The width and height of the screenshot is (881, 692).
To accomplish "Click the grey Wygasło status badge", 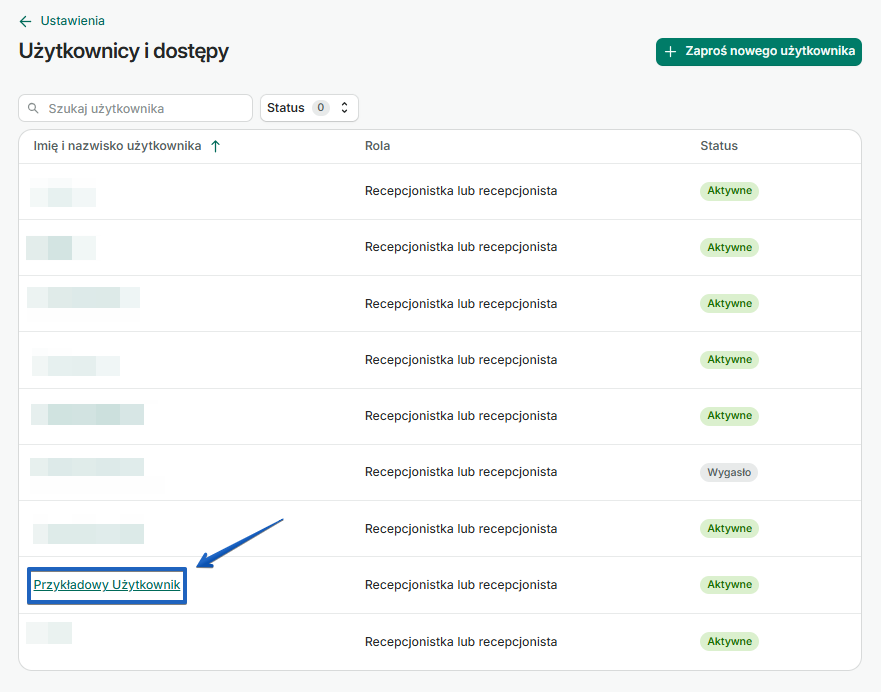I will [x=728, y=472].
